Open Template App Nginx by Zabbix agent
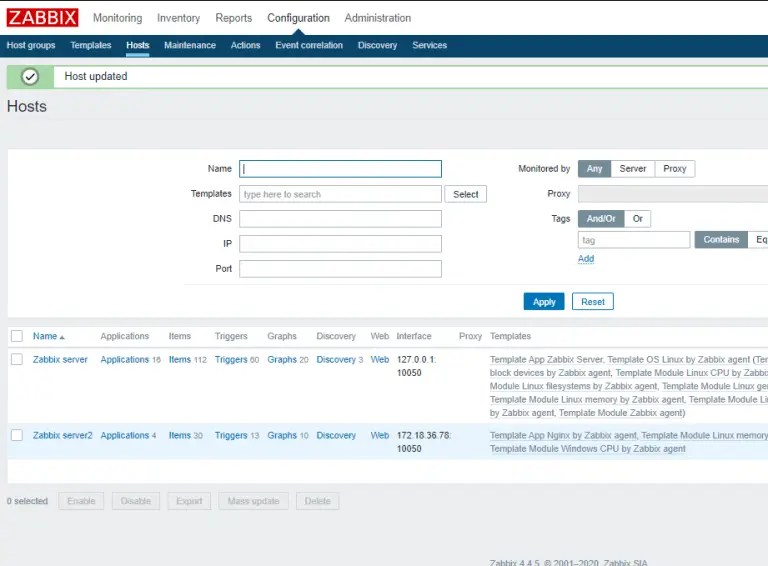This screenshot has width=768, height=566. point(563,435)
